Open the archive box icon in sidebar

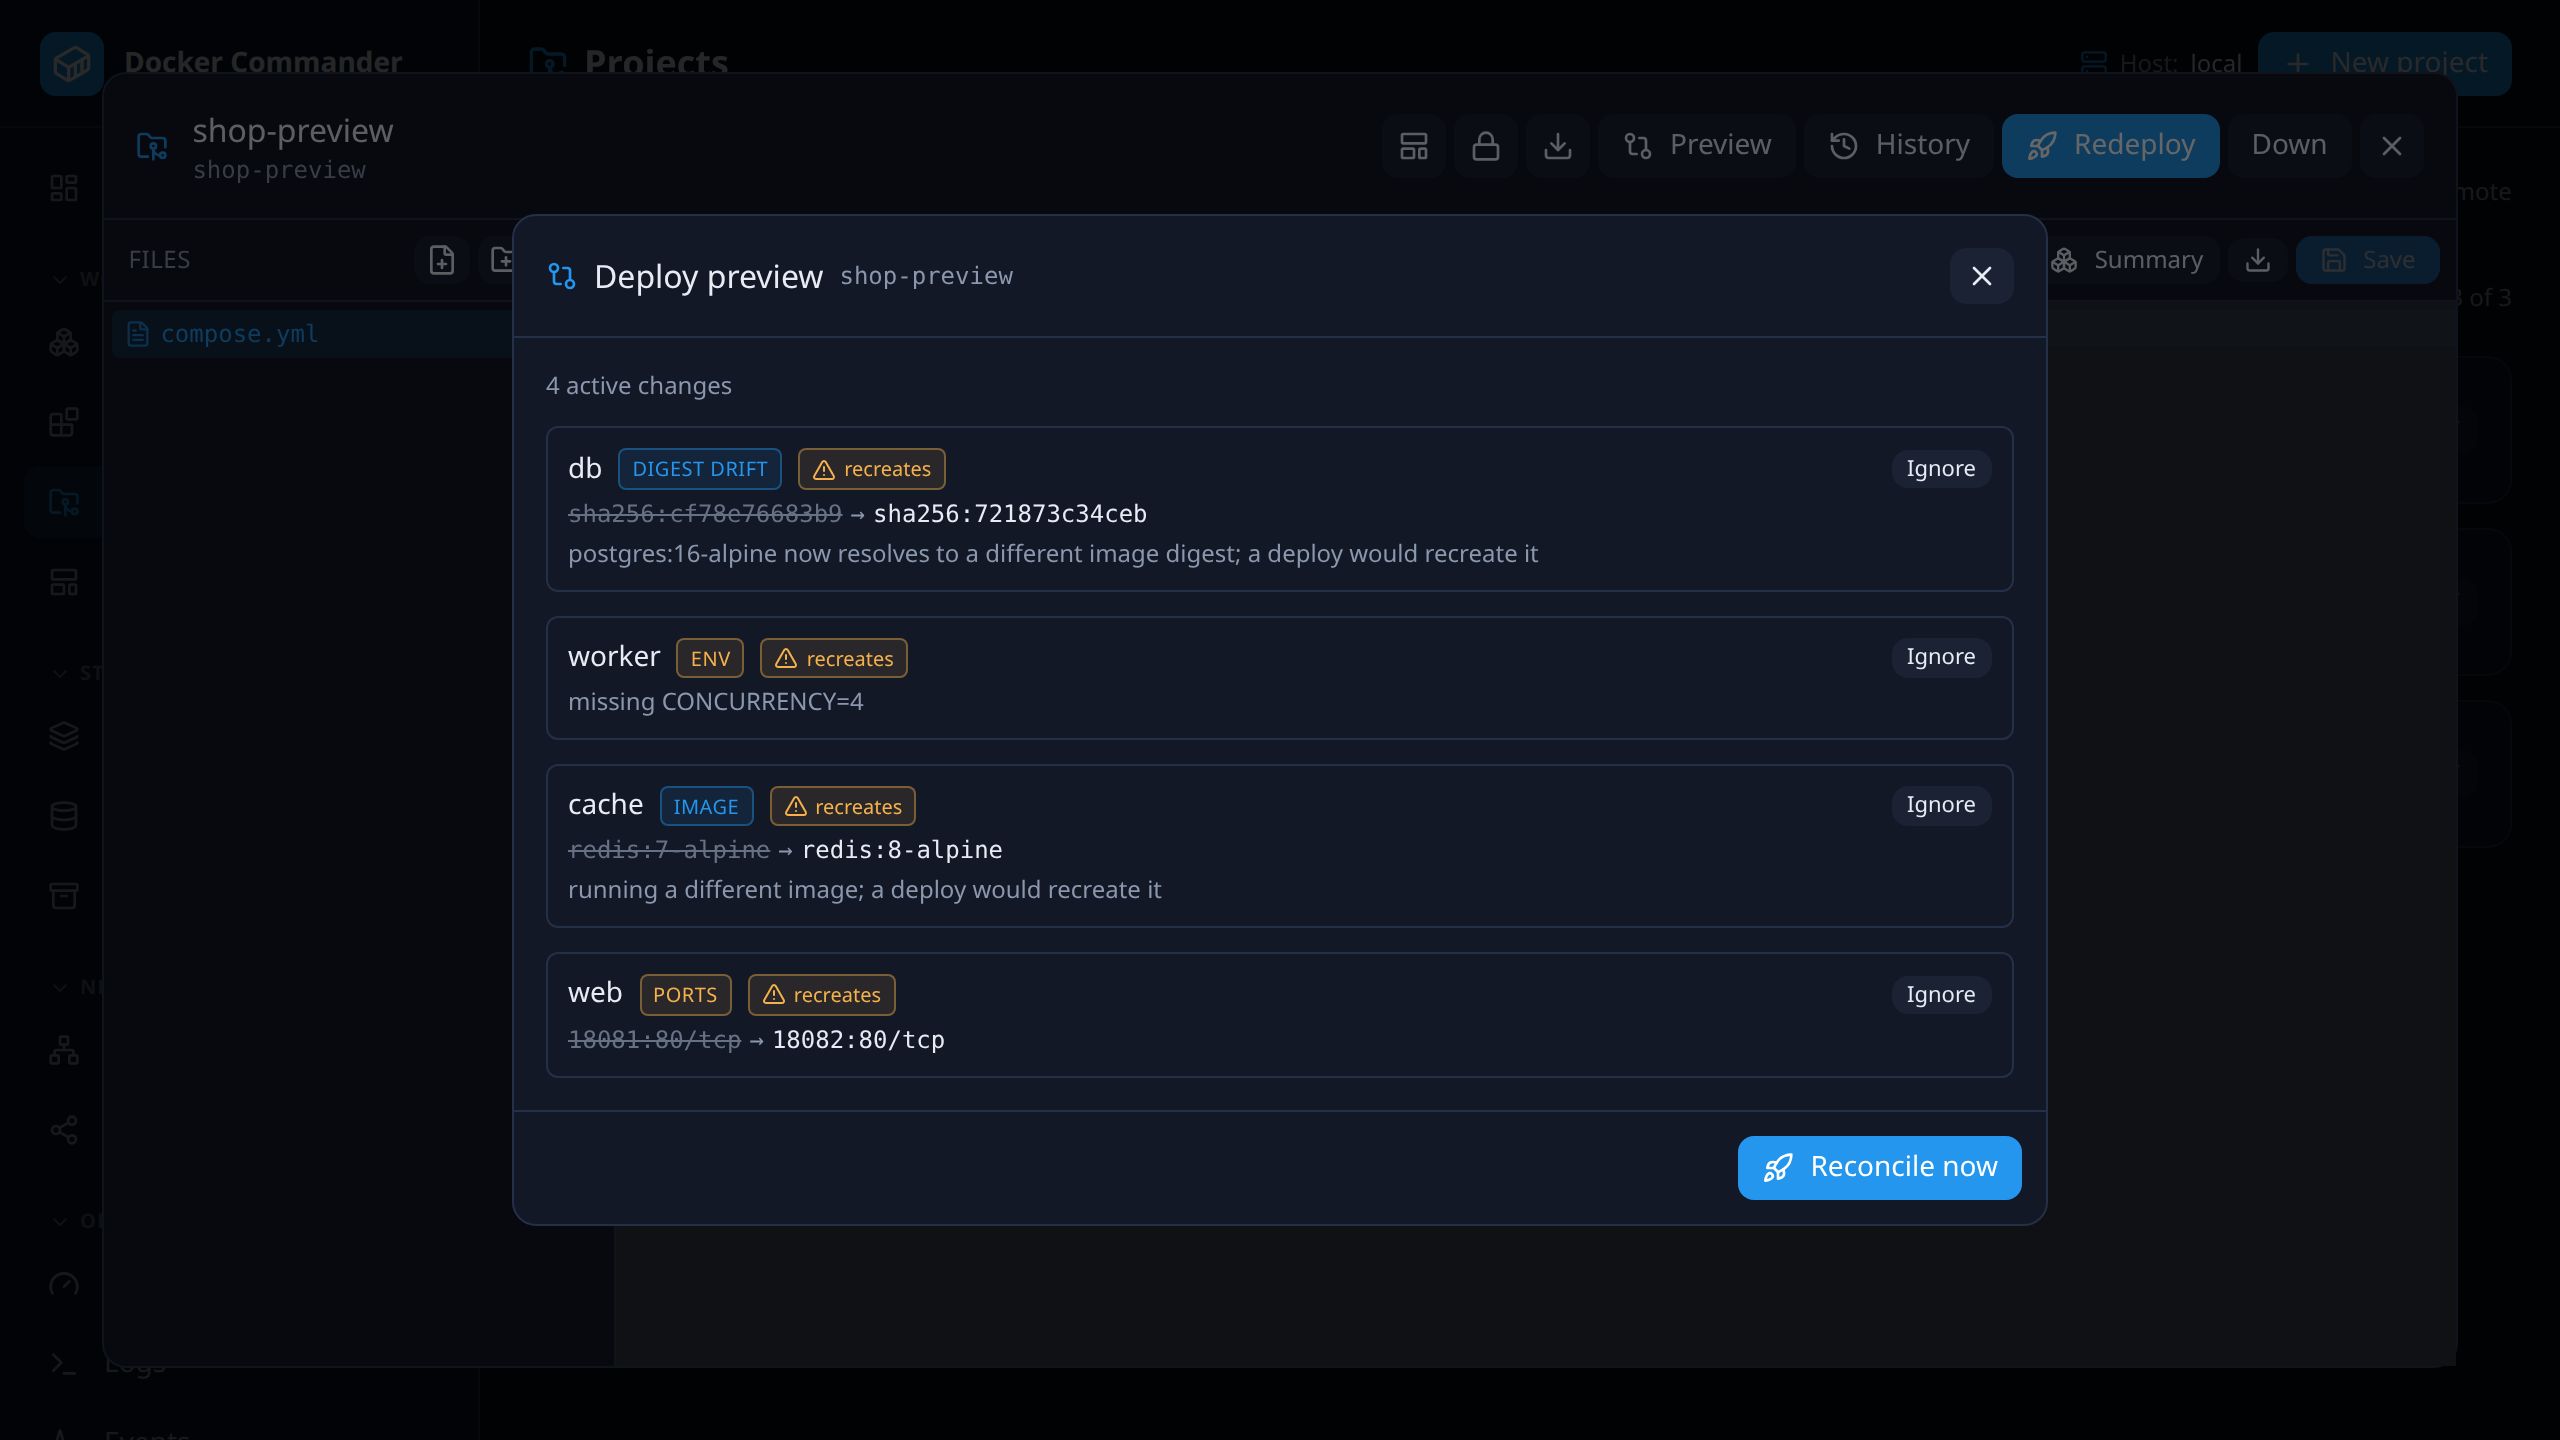click(64, 896)
